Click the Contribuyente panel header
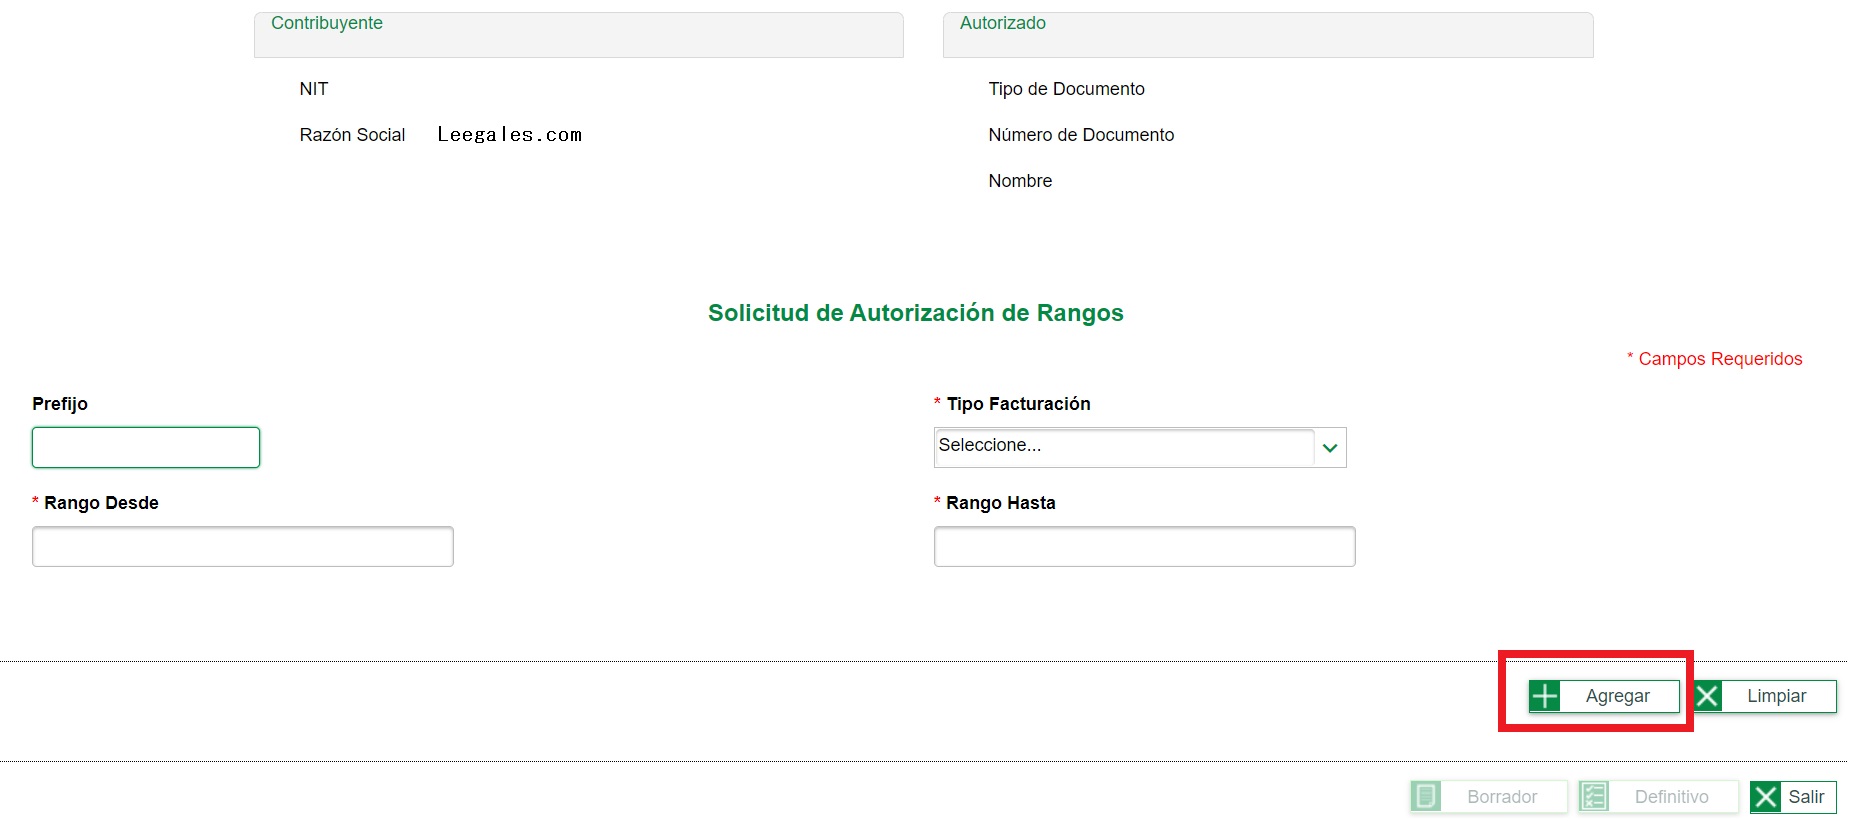Image resolution: width=1862 pixels, height=832 pixels. click(579, 35)
